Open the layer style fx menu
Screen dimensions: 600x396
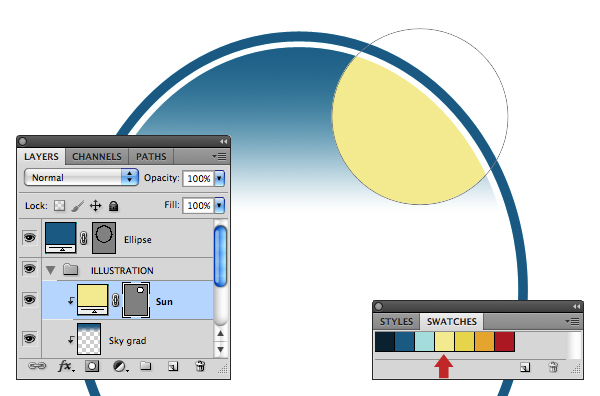(66, 367)
